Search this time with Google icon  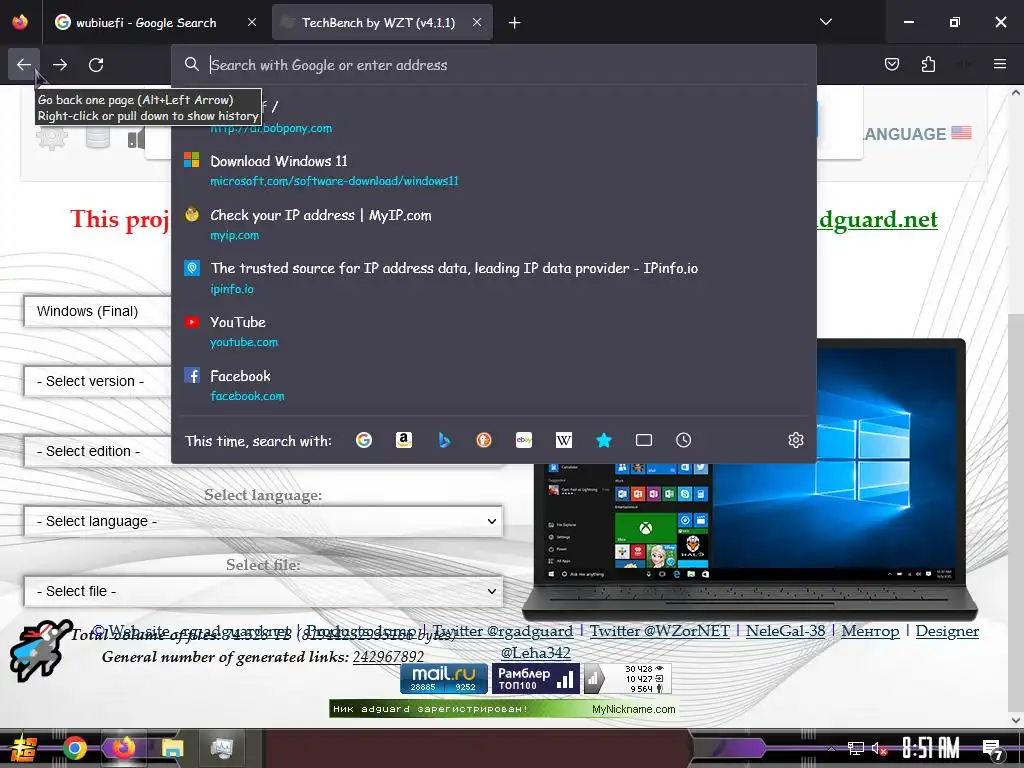pyautogui.click(x=364, y=440)
